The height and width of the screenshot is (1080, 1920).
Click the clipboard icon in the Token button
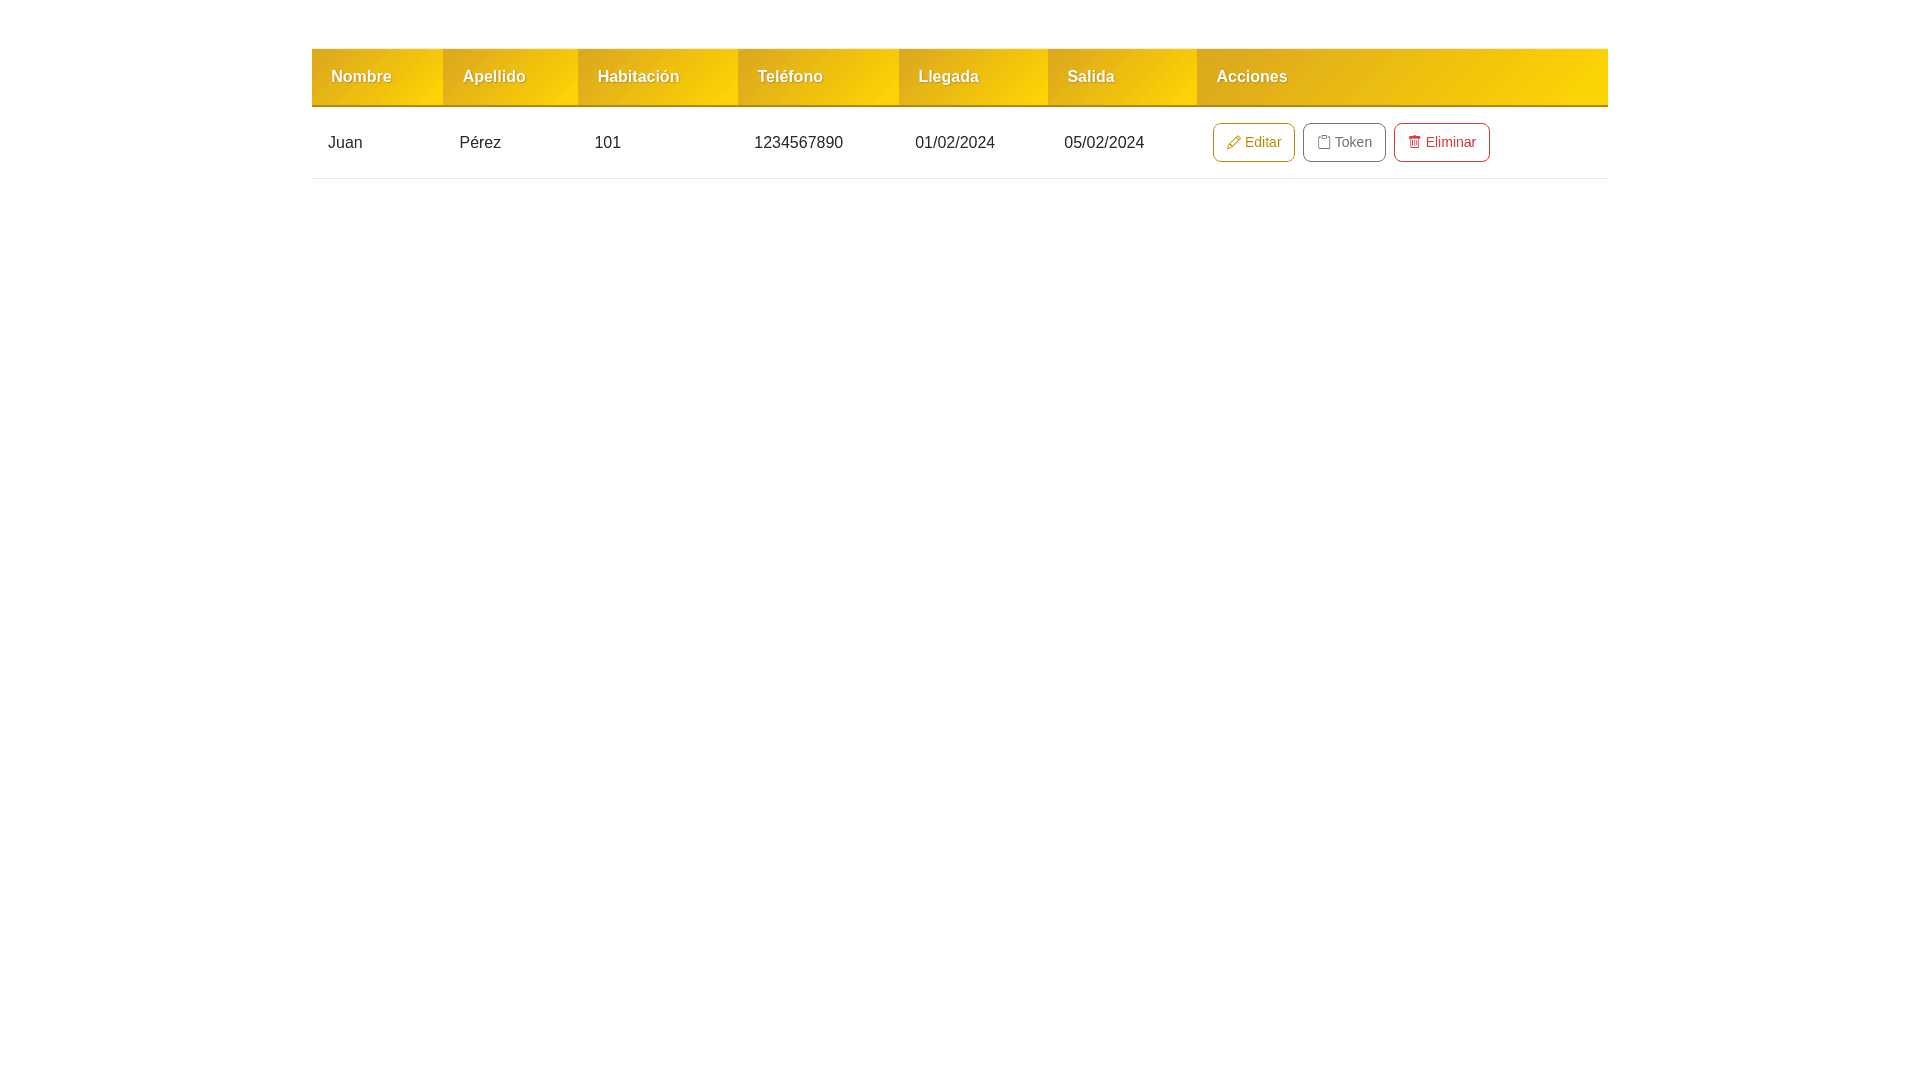click(1323, 142)
